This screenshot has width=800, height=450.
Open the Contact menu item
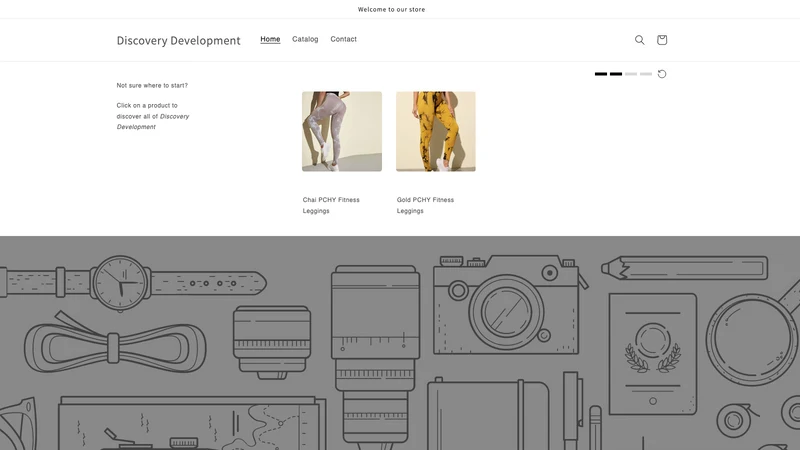click(x=343, y=39)
